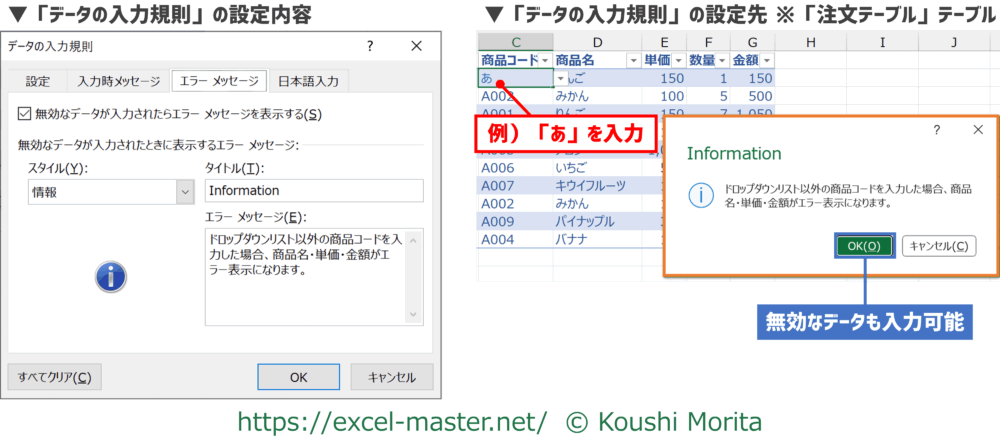Click the error message text scrollbar
Viewport: 1000px width, 442px height.
[415, 277]
